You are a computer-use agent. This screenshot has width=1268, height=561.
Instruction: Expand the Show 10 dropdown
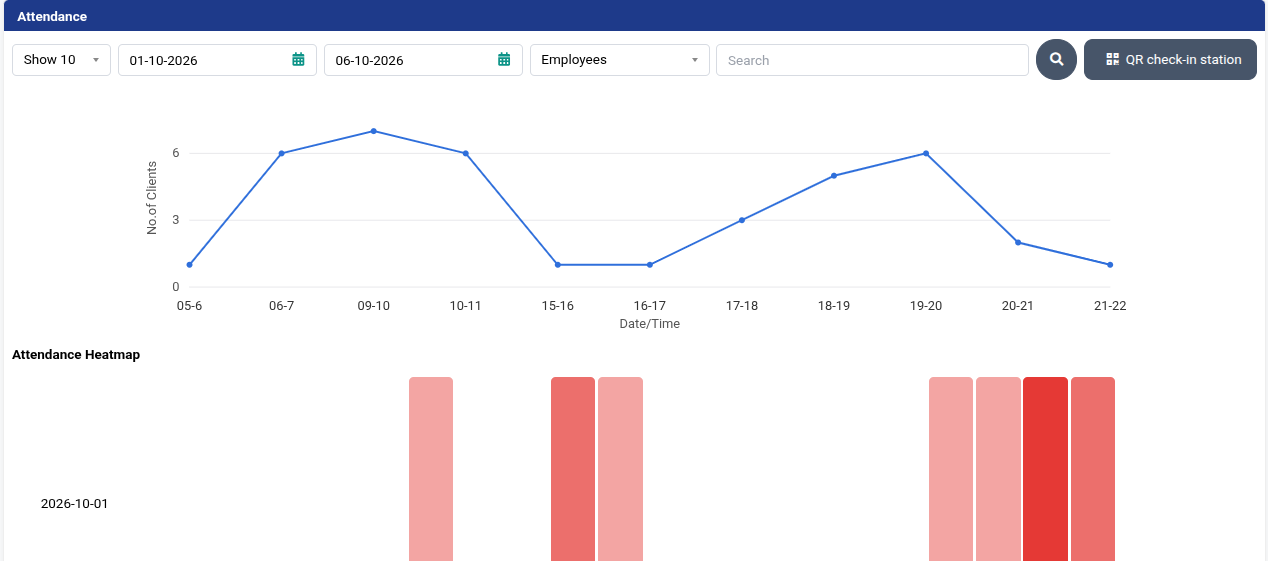coord(61,60)
